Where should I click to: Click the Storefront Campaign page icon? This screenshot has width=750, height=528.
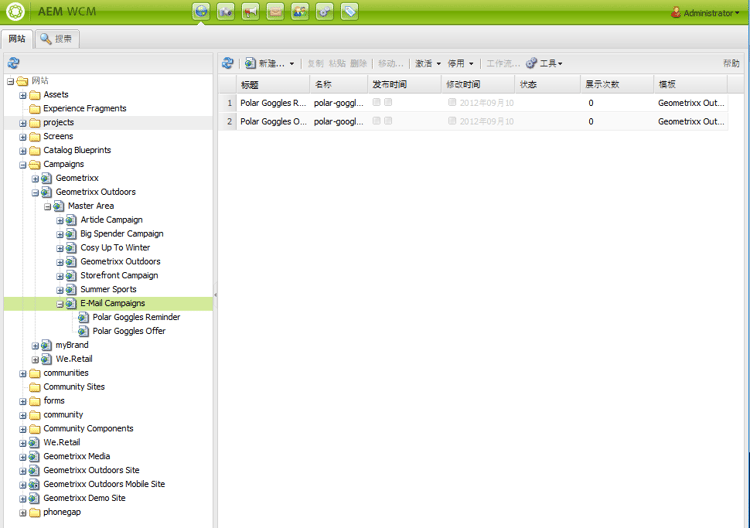71,275
